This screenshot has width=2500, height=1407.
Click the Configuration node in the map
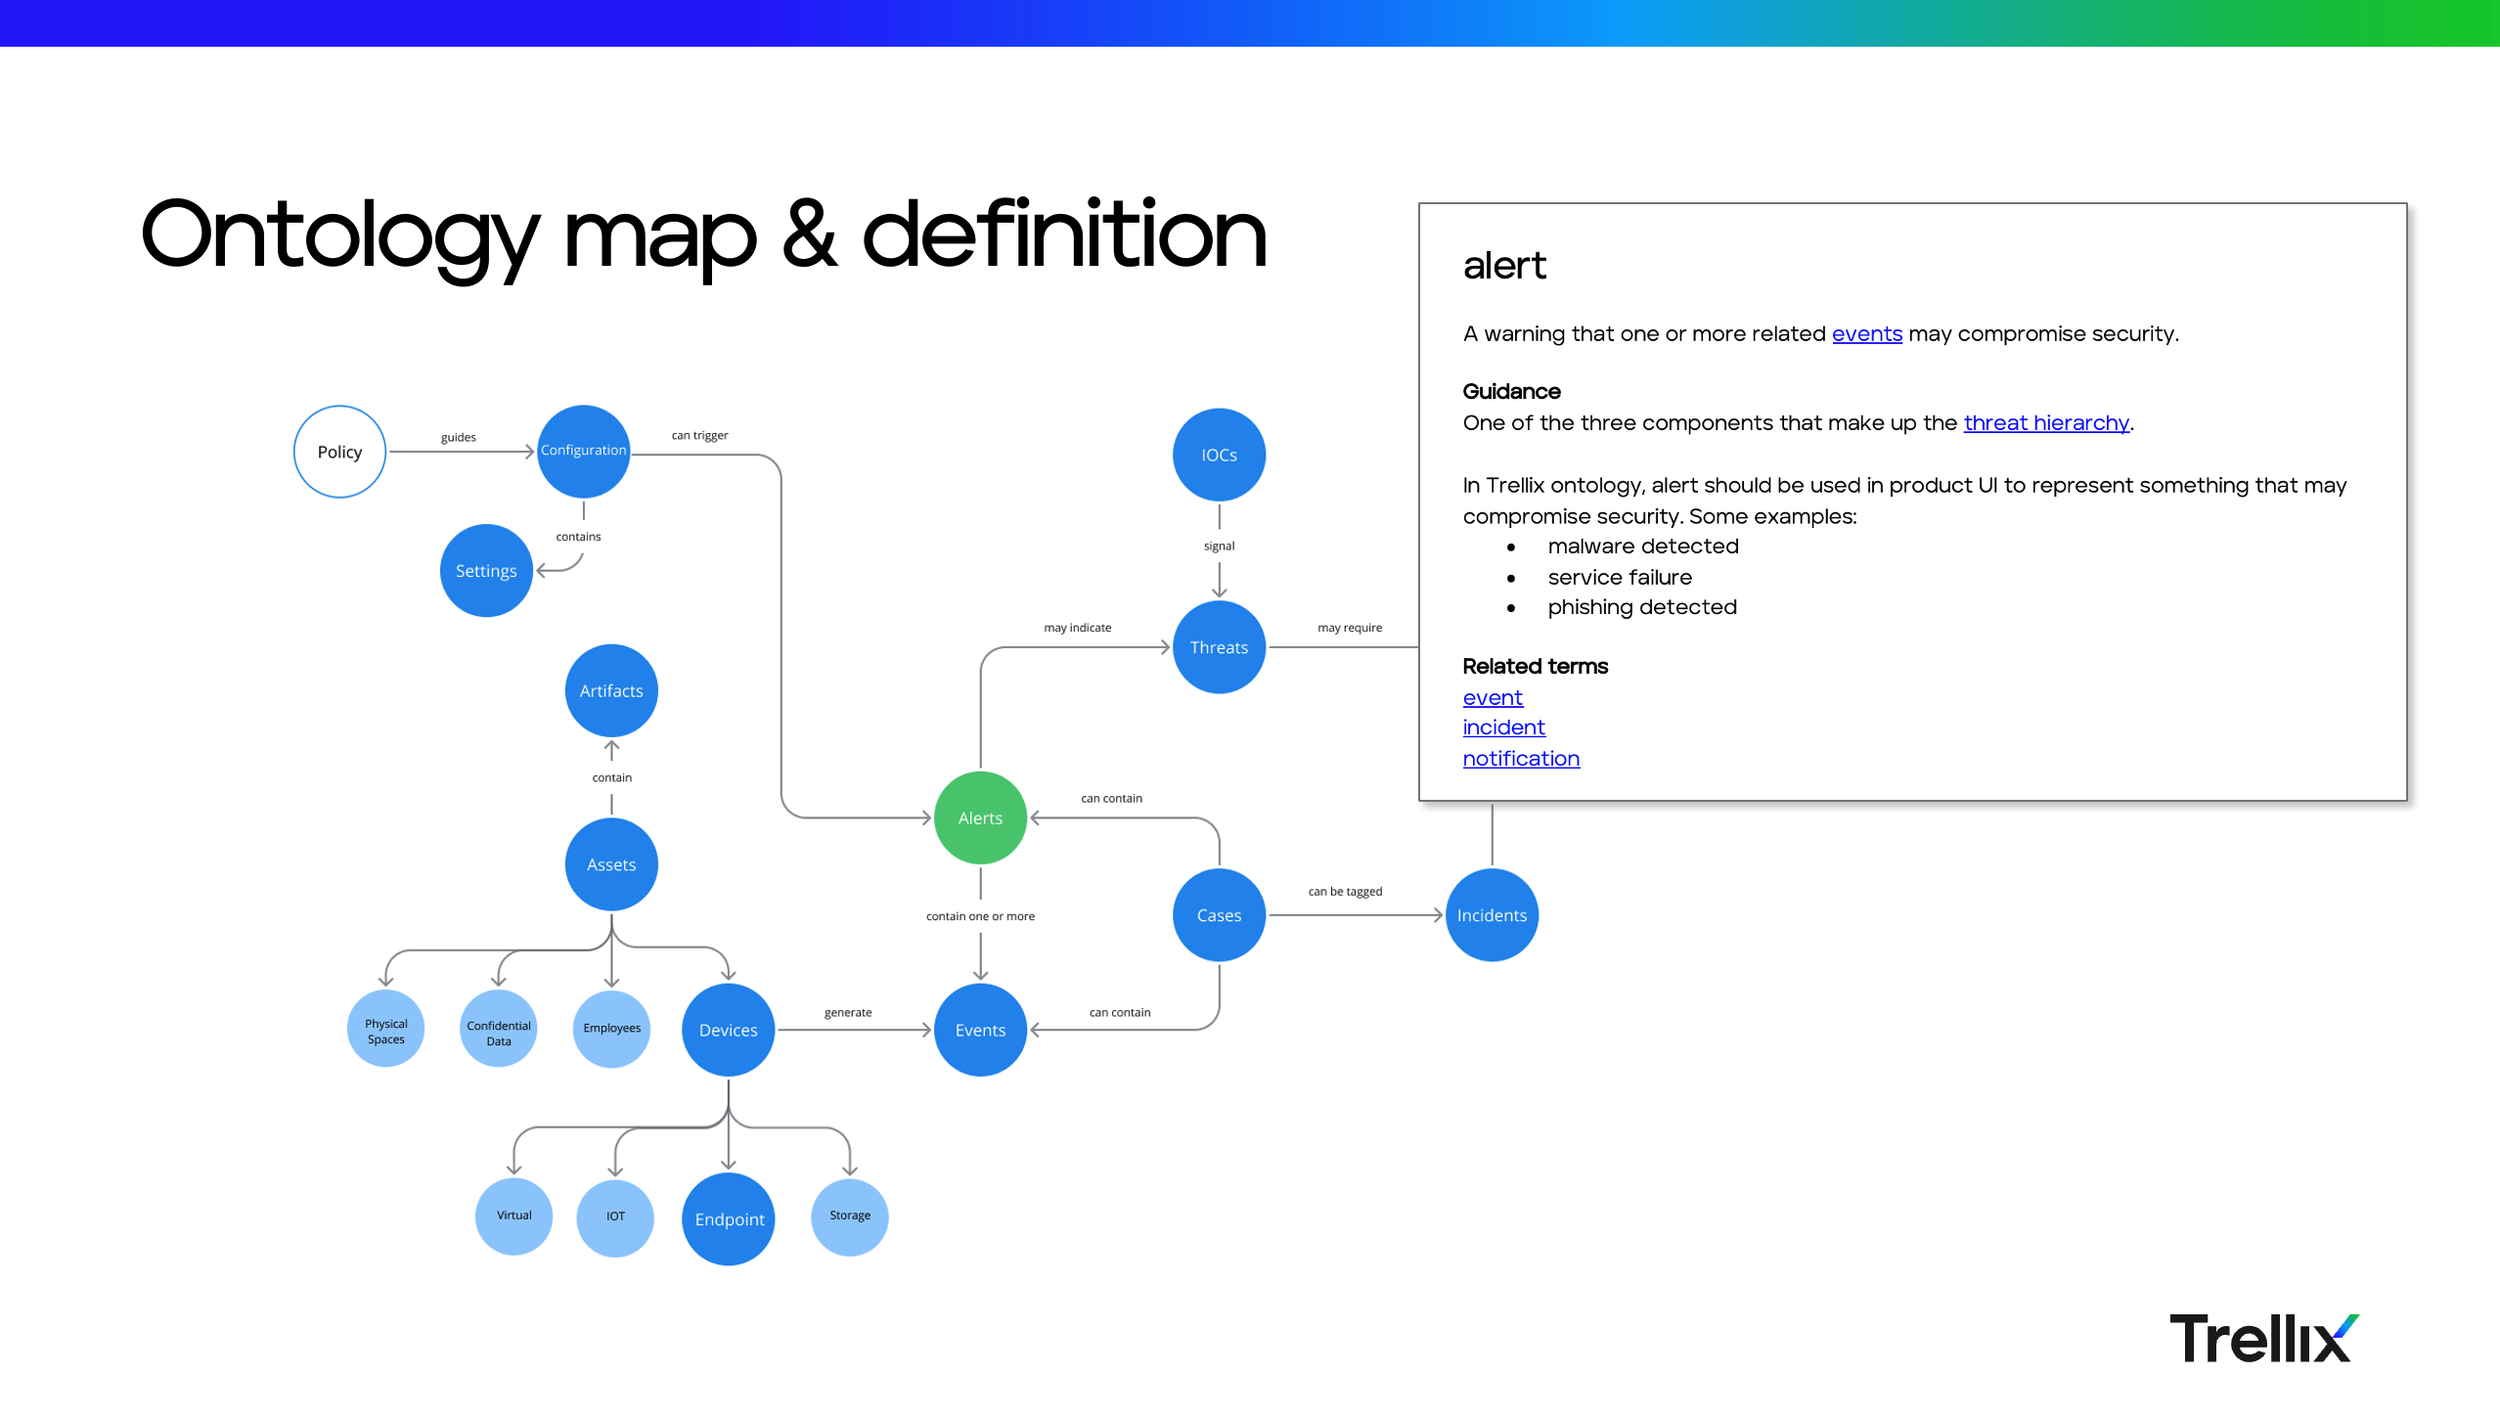(x=583, y=451)
